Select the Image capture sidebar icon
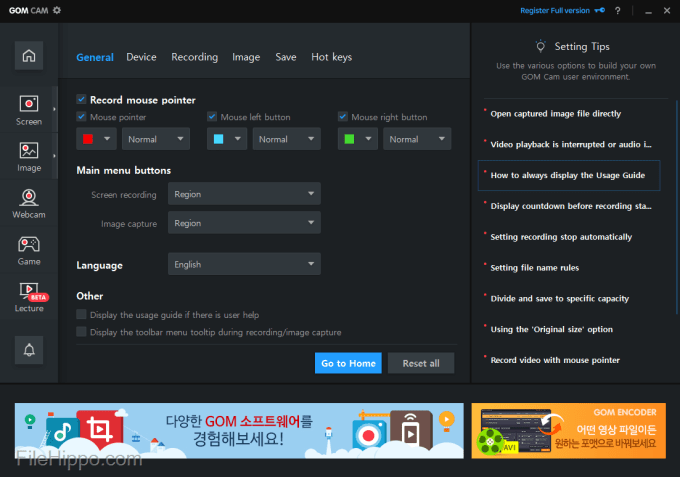The image size is (680, 477). [x=29, y=157]
